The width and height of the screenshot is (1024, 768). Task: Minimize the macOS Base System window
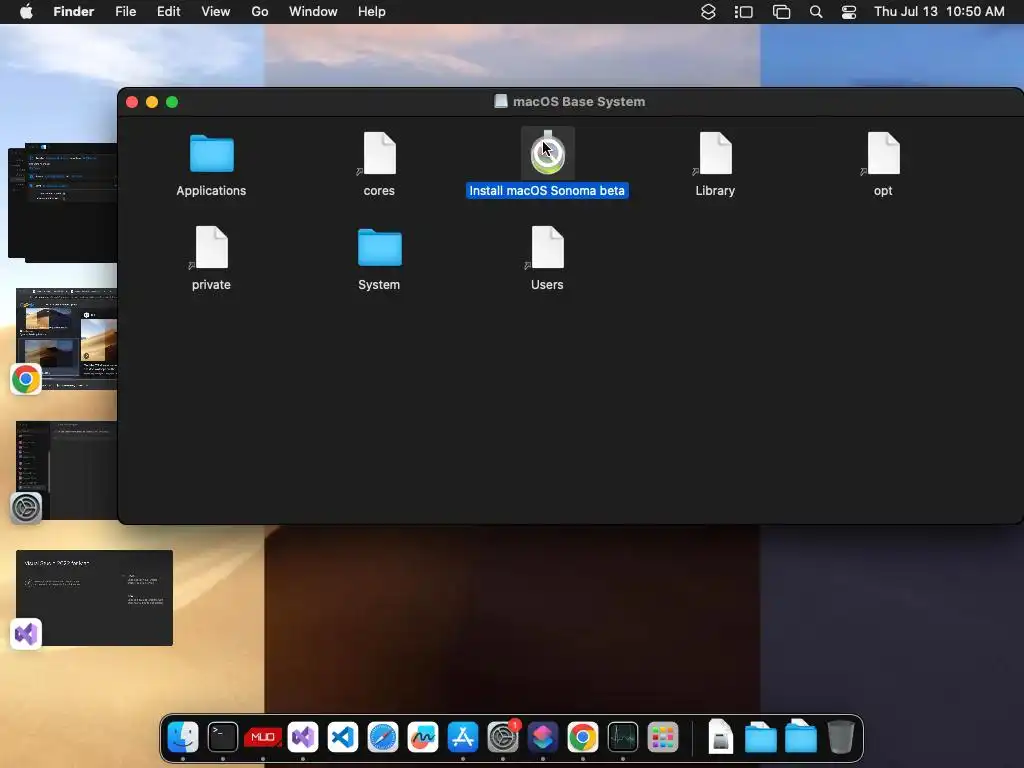point(152,102)
